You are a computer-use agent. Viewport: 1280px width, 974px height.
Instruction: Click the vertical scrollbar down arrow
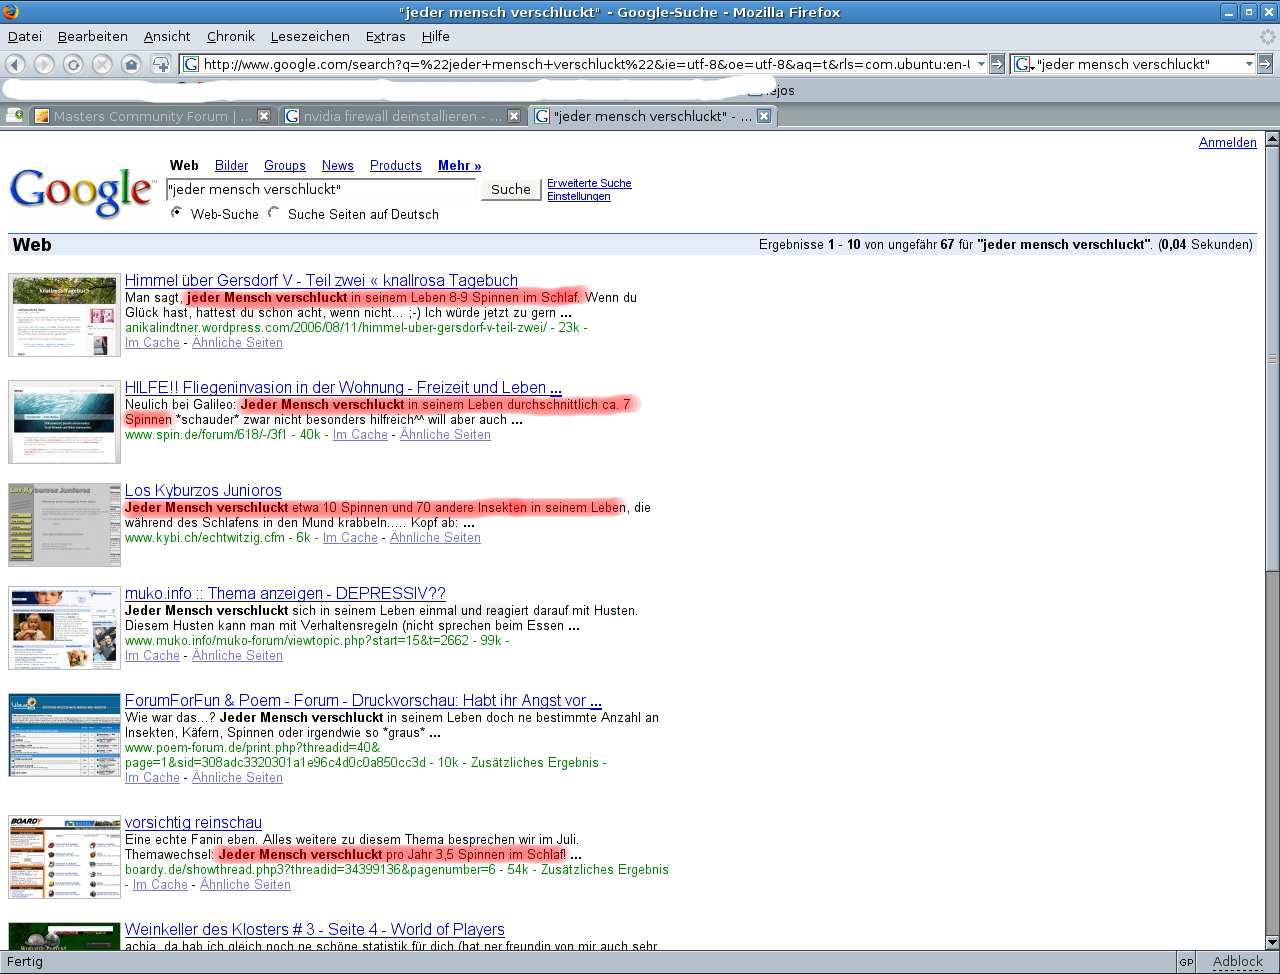(1272, 942)
